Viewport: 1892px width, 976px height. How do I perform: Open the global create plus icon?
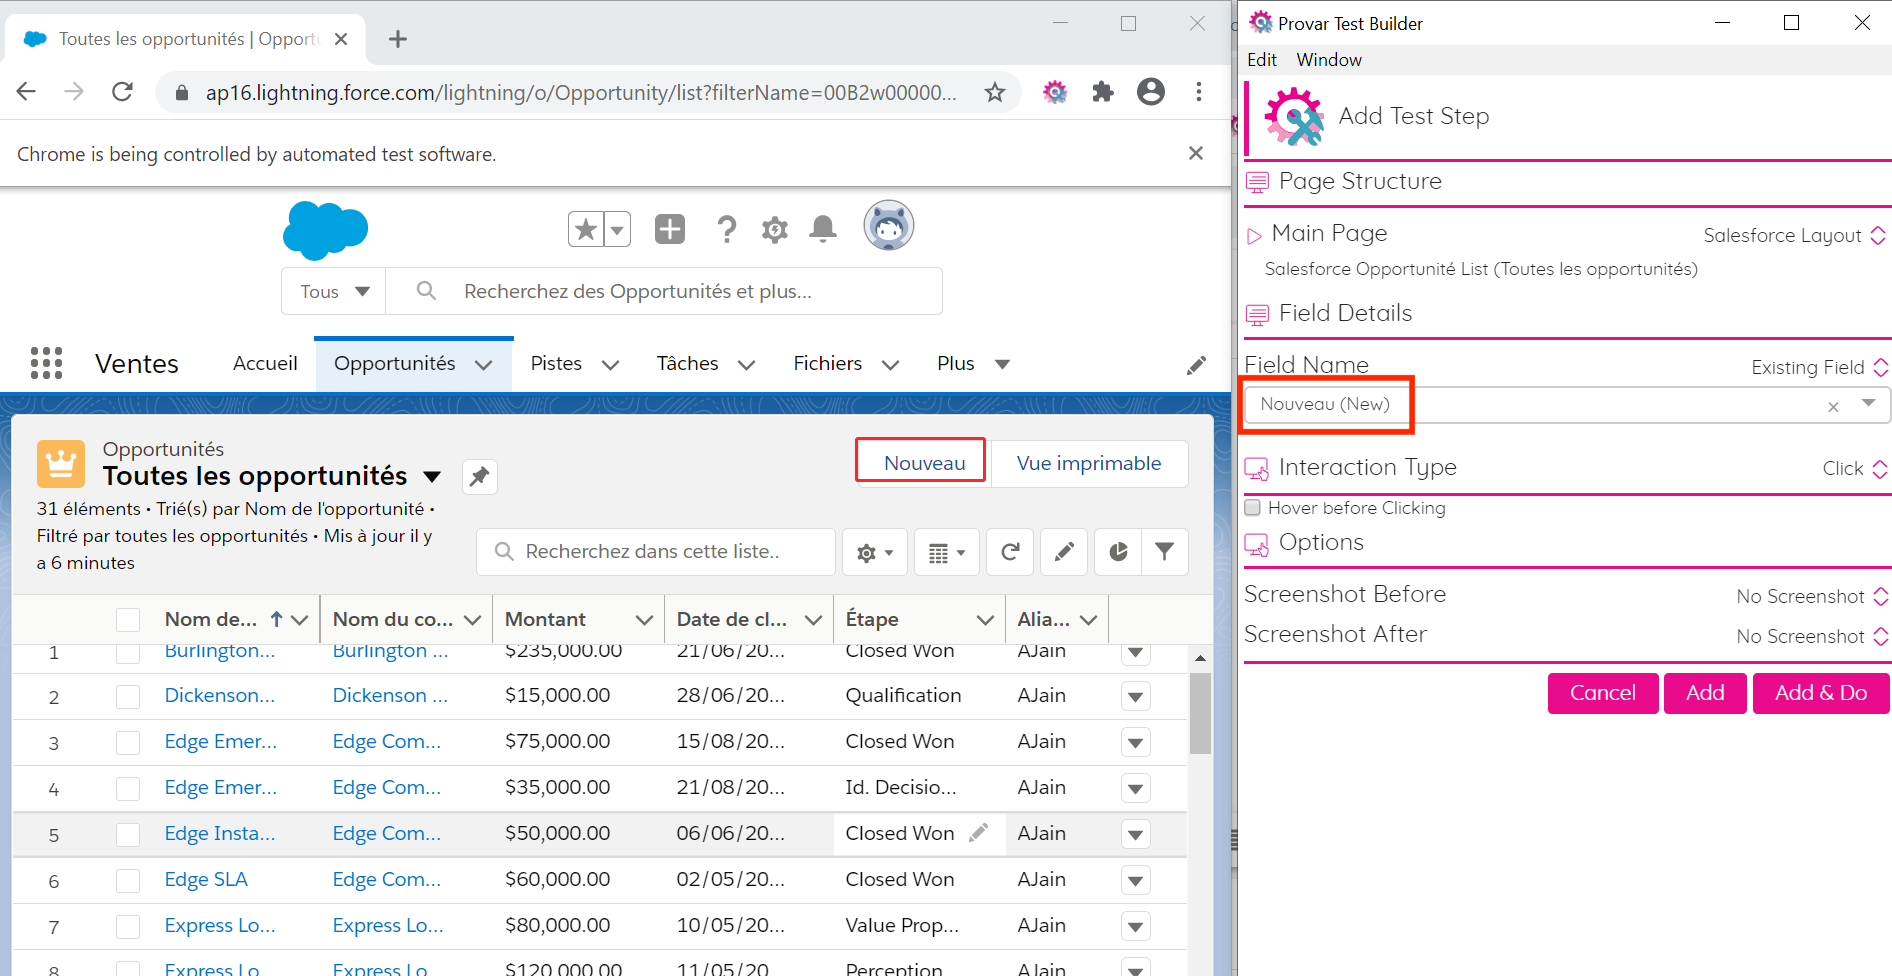coord(670,229)
